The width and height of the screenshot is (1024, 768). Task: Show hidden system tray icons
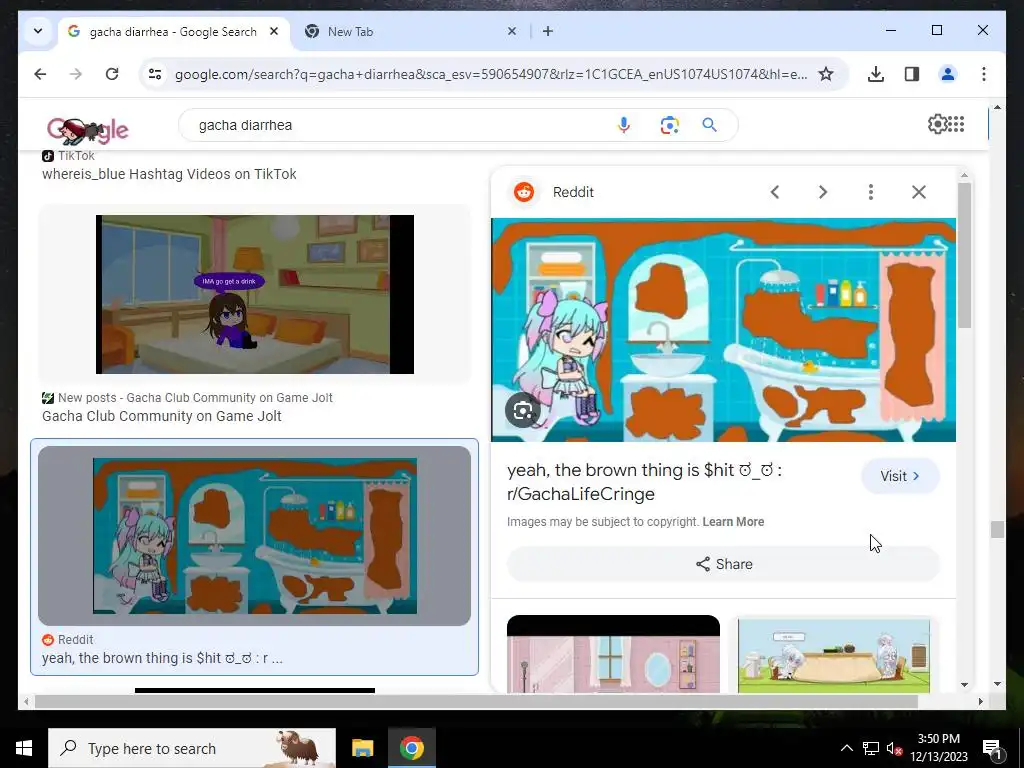846,748
